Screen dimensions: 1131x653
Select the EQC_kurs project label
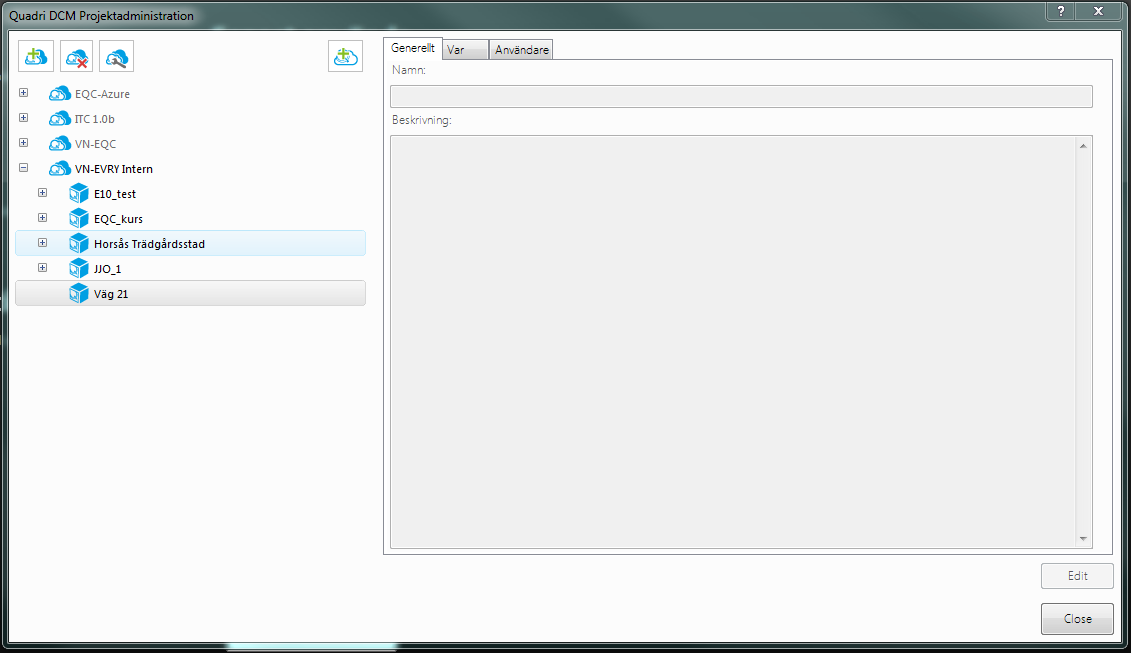[118, 219]
